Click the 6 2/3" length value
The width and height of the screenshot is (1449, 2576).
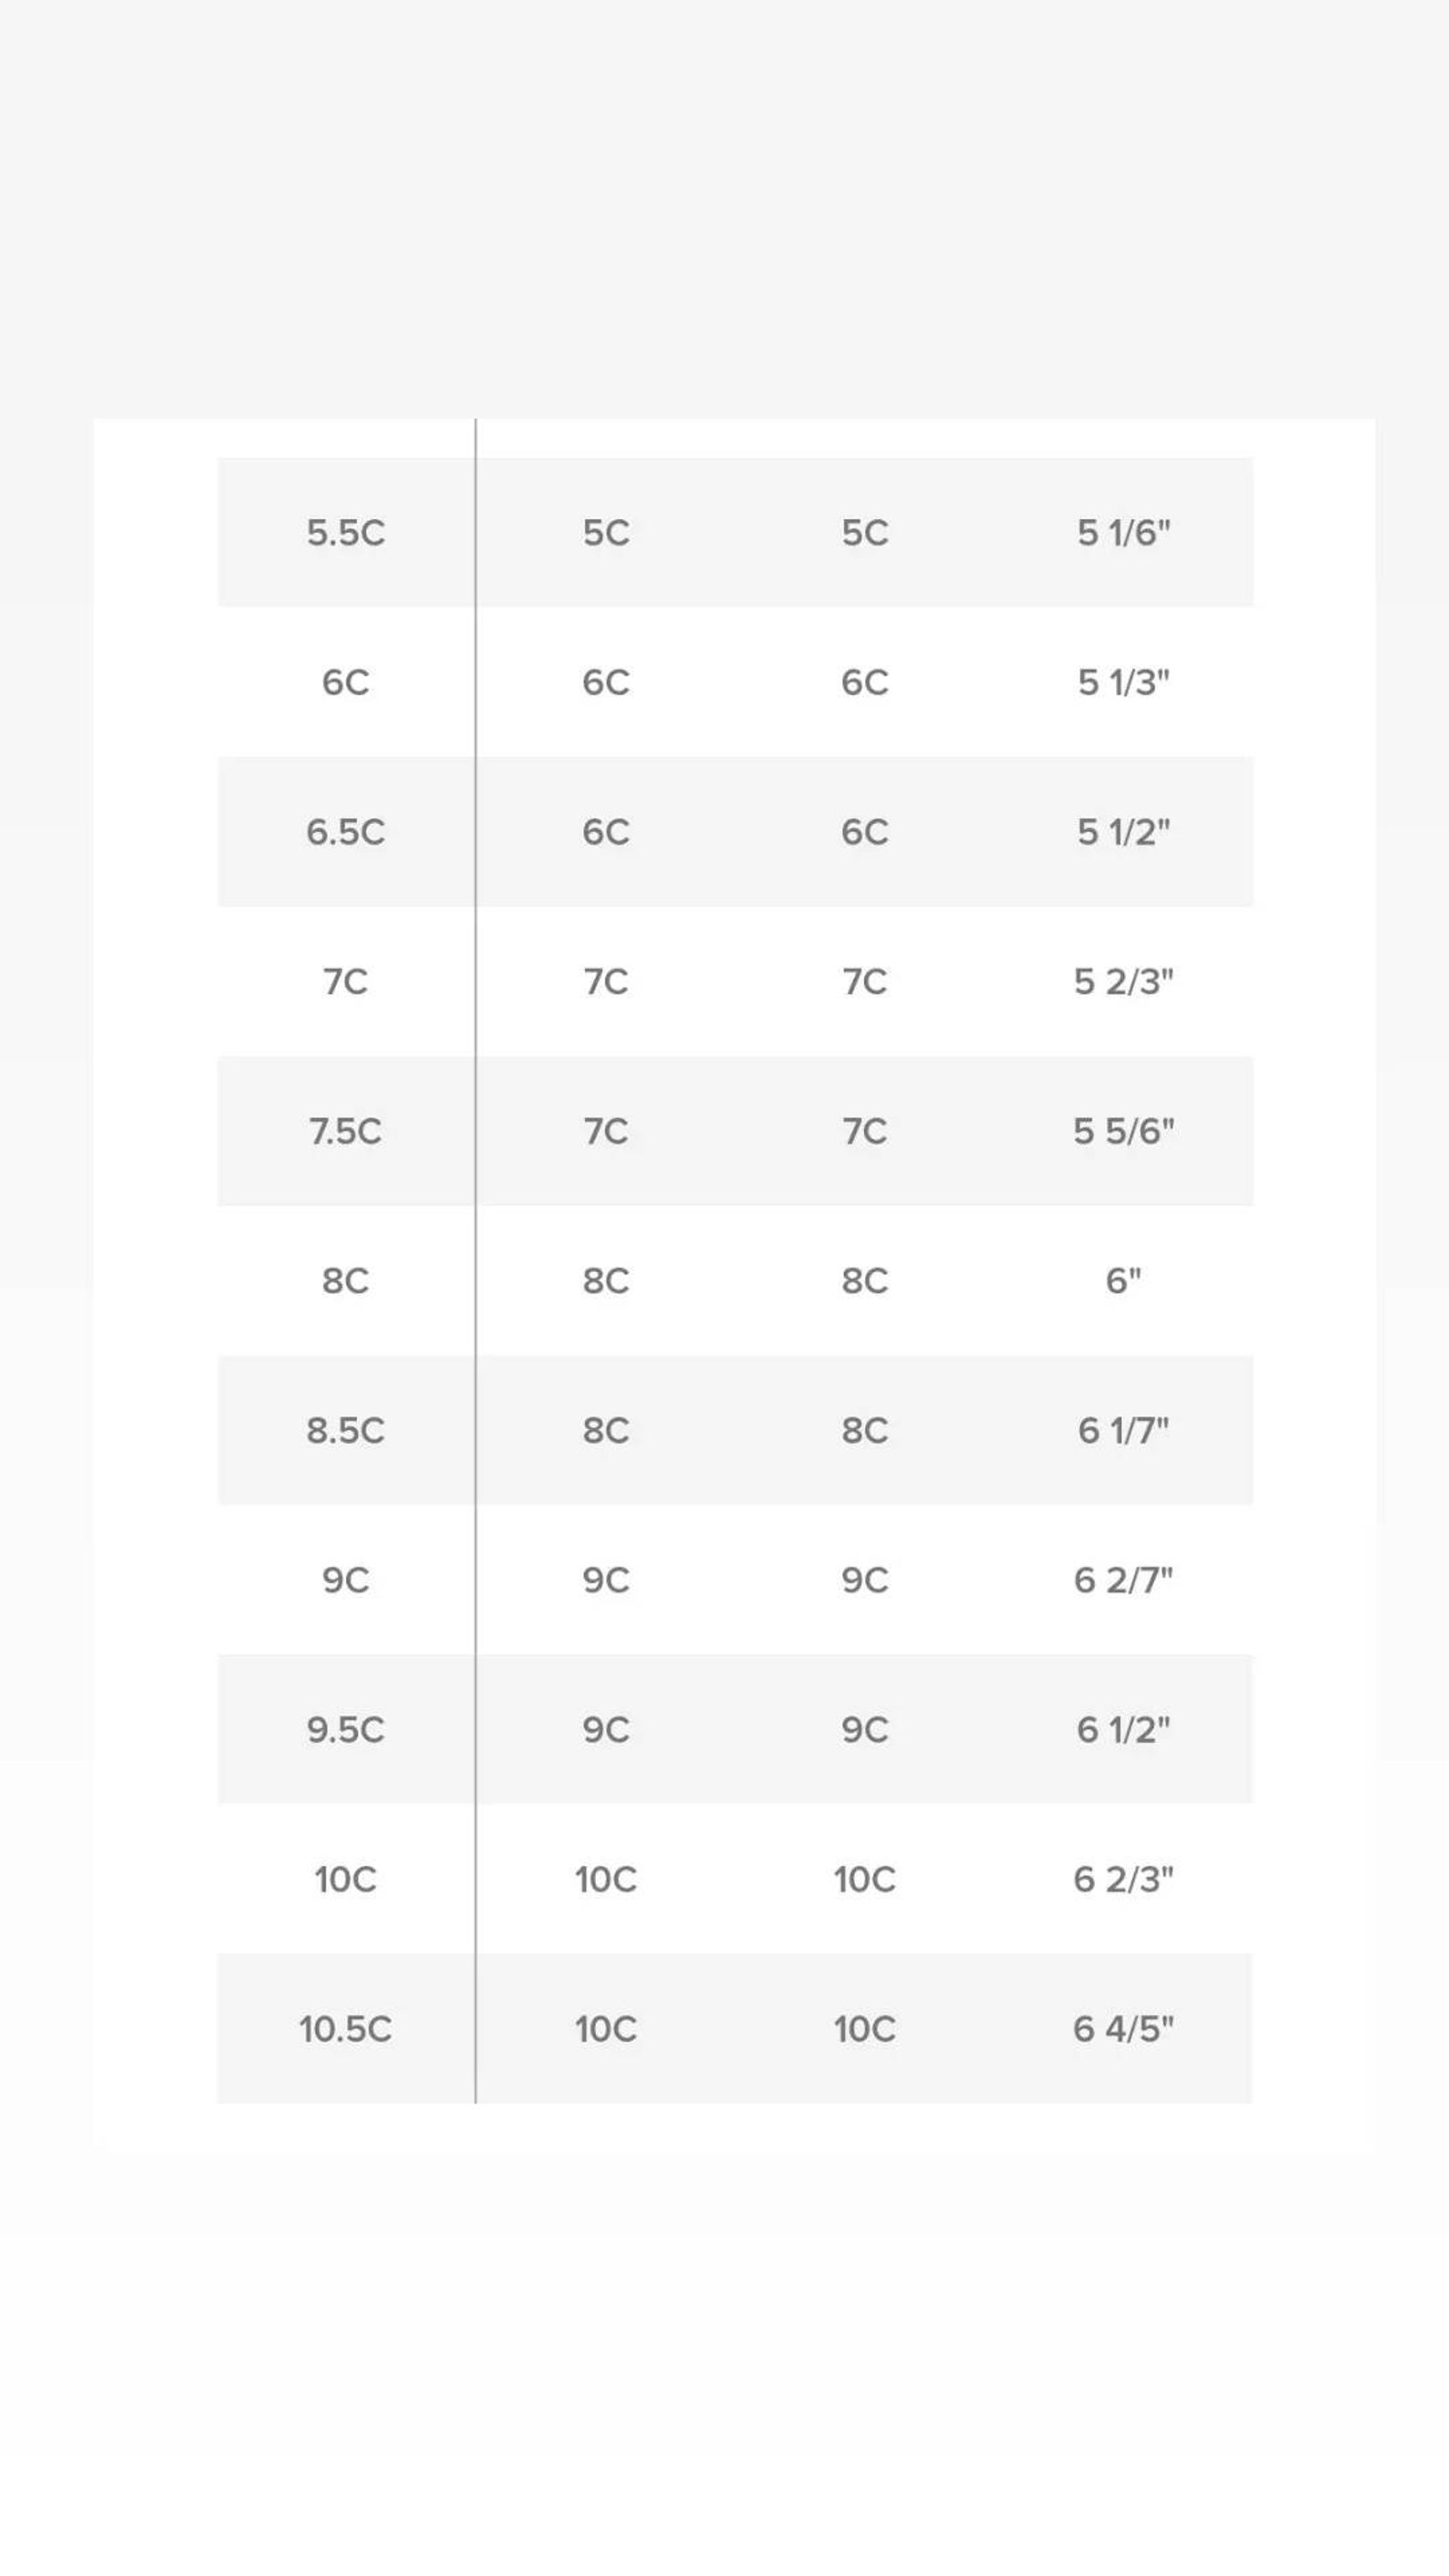pyautogui.click(x=1123, y=1879)
